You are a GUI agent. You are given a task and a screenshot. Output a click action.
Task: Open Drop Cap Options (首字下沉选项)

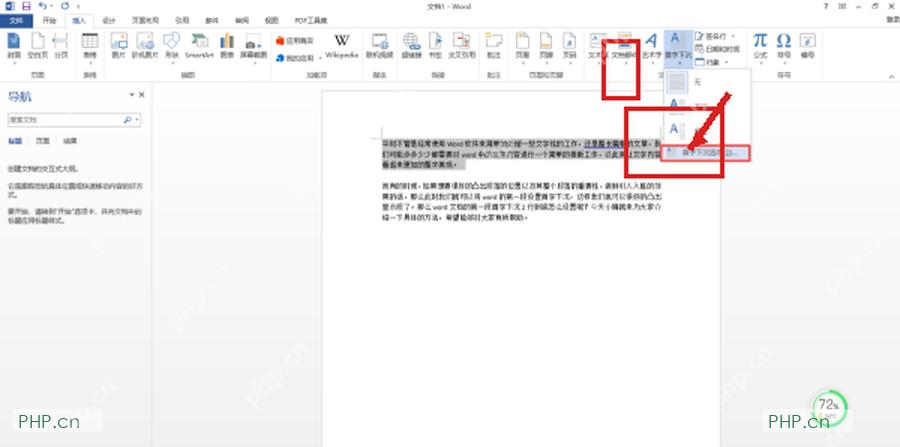point(705,153)
